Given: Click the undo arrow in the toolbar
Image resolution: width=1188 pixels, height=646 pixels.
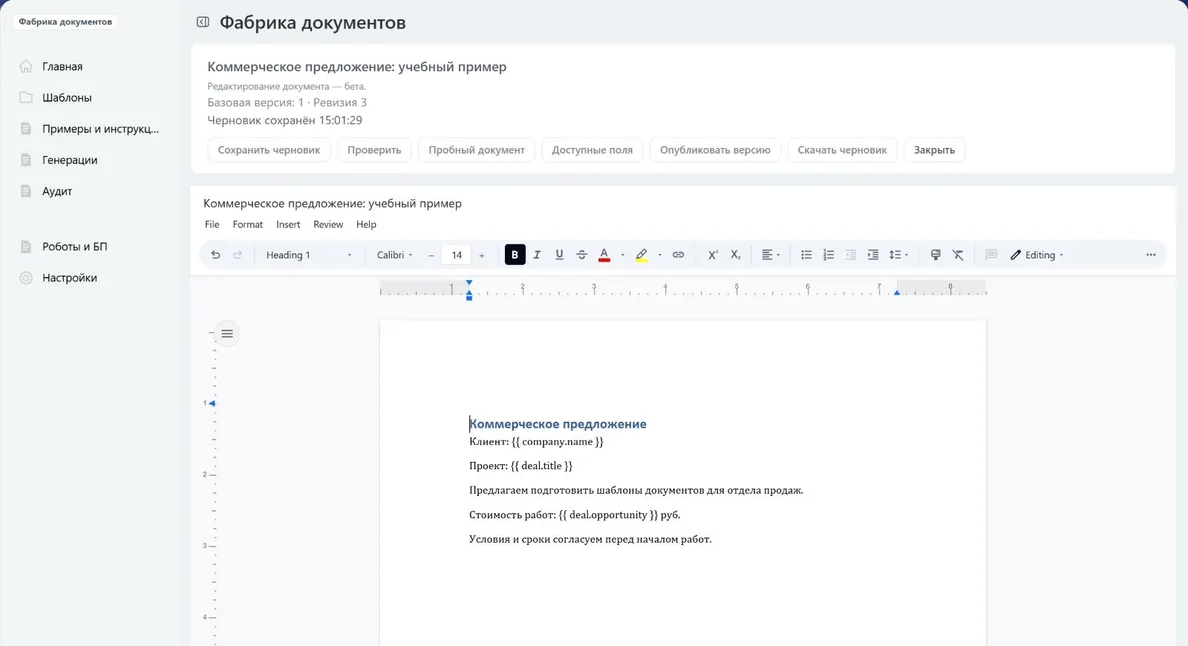Looking at the screenshot, I should 215,255.
